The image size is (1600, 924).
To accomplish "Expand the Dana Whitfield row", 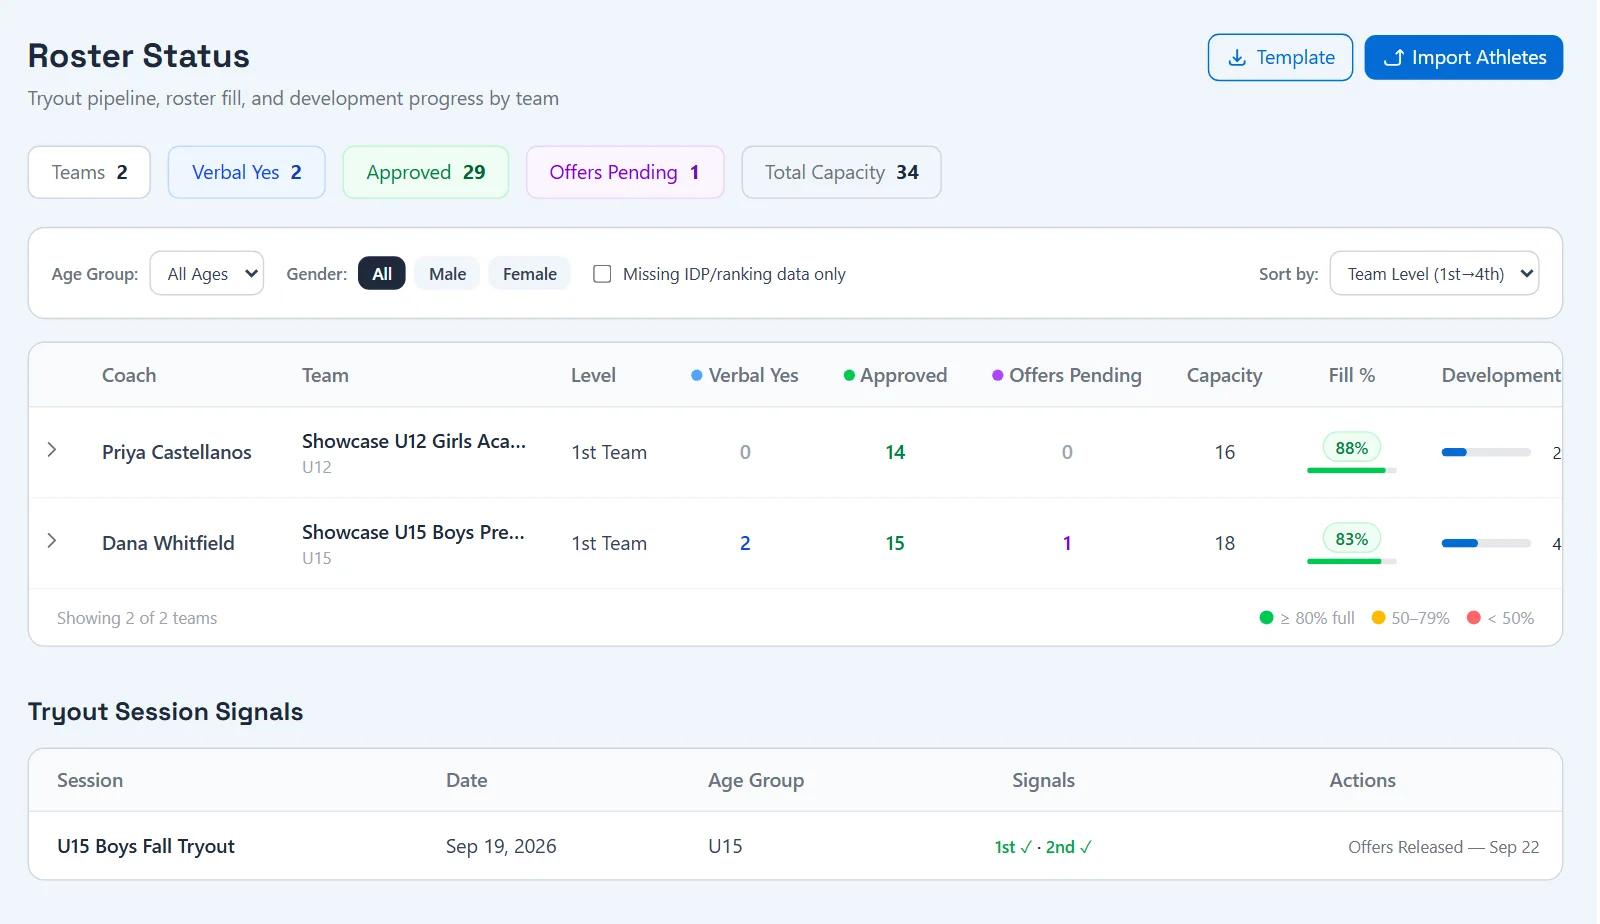I will pyautogui.click(x=52, y=541).
